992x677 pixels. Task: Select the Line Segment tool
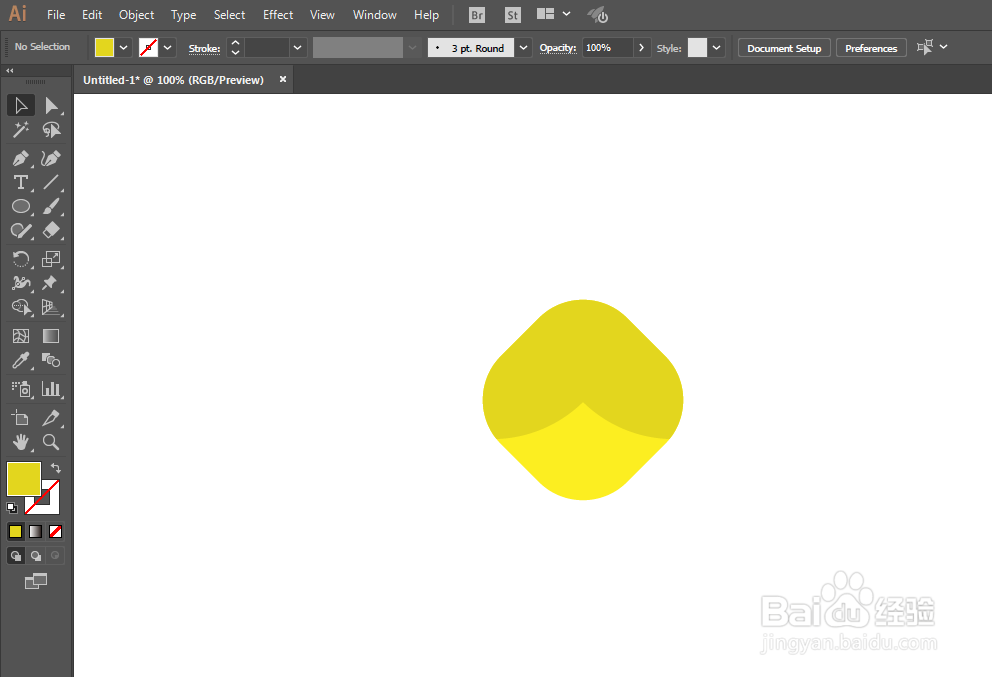point(51,182)
